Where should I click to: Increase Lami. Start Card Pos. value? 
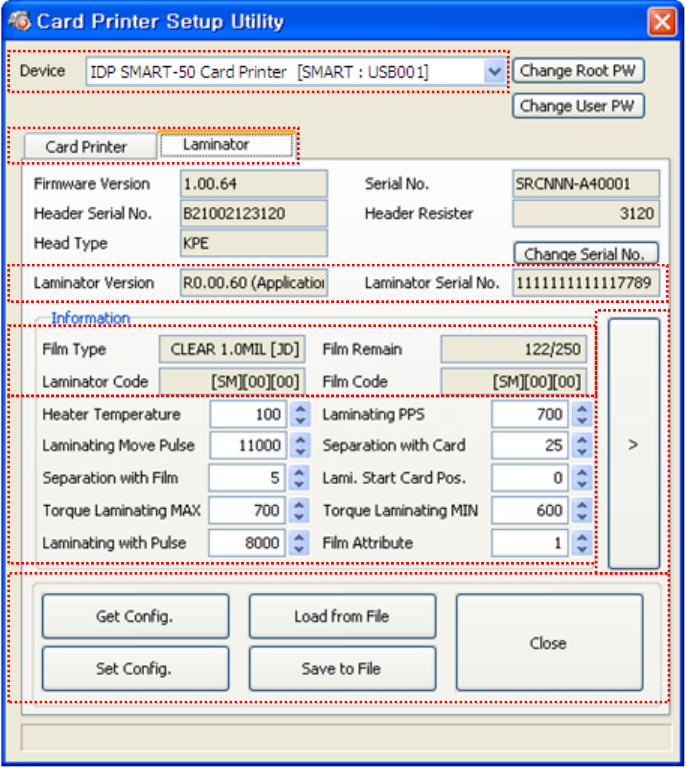(582, 471)
